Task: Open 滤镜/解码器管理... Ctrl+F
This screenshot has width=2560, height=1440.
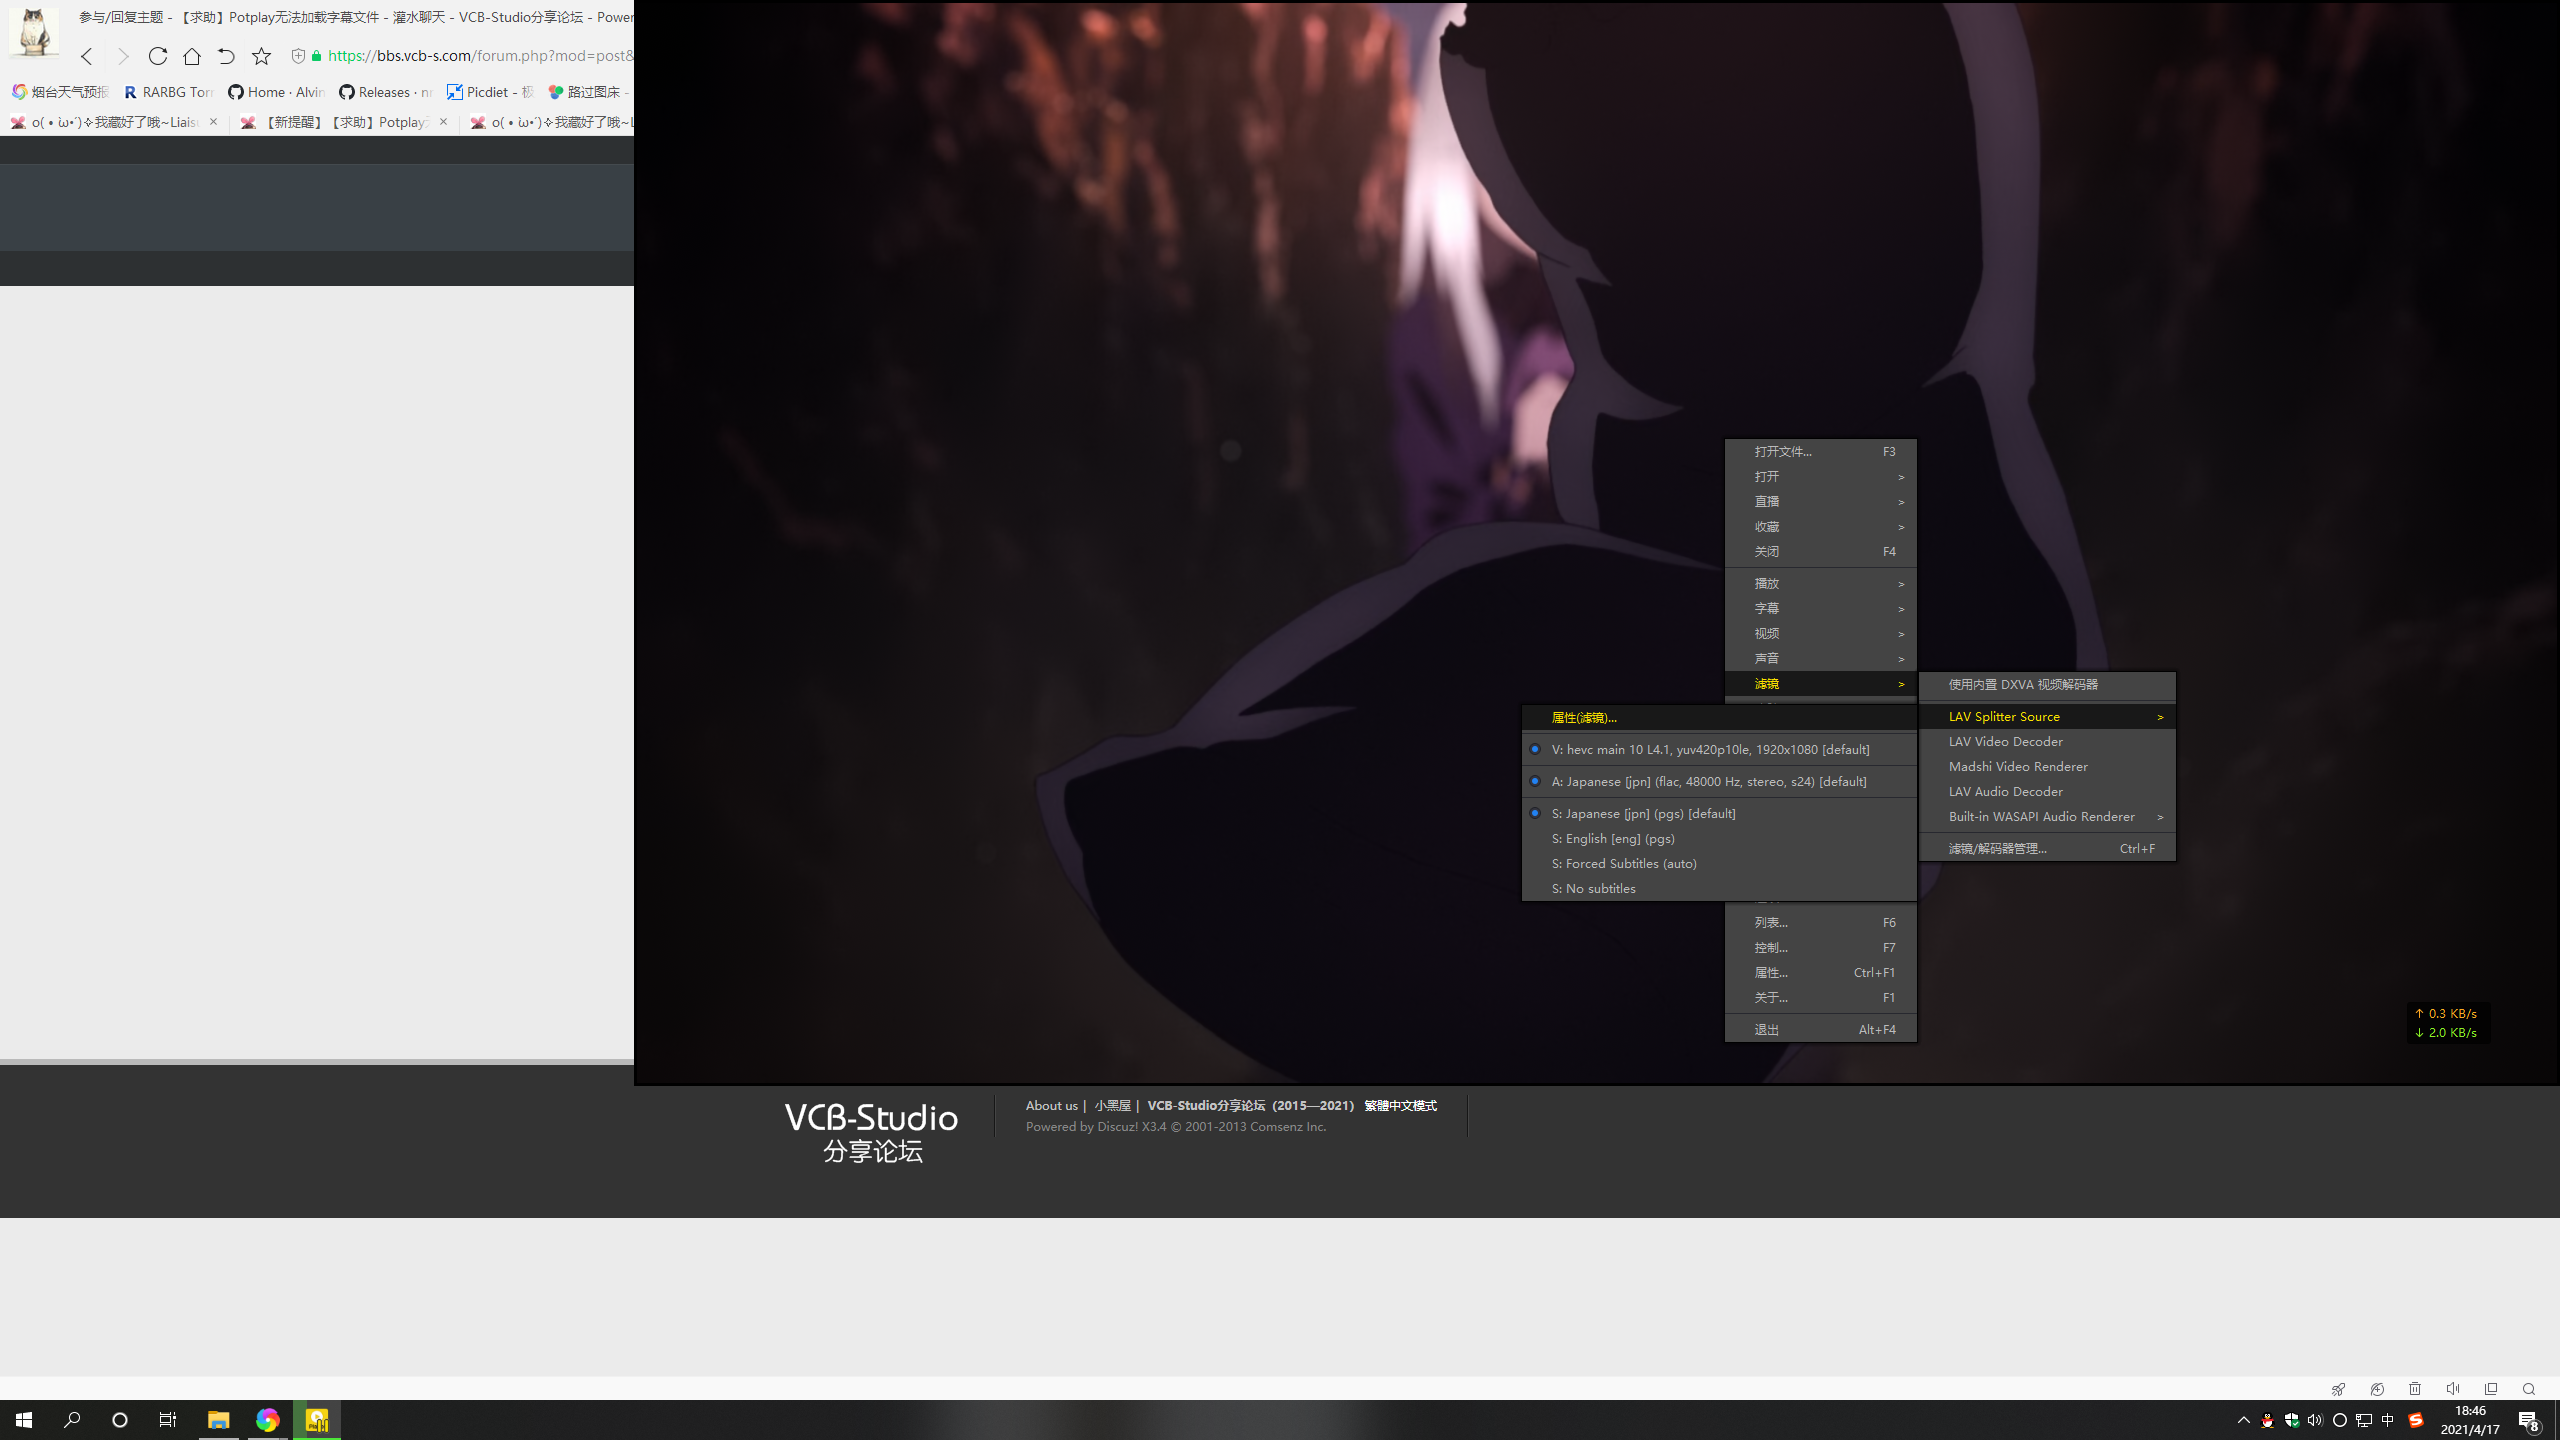Action: point(2047,849)
